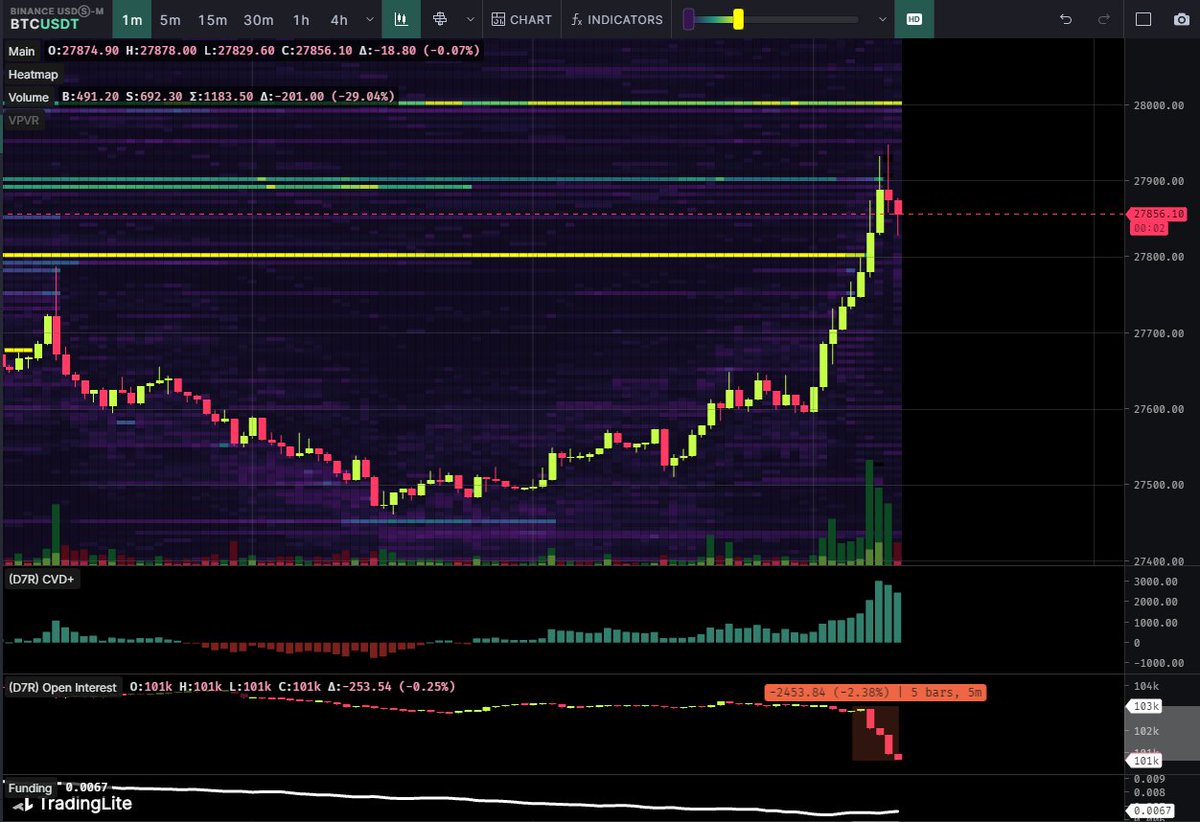
Task: Open the BTCUSDT symbol selector
Action: click(x=54, y=19)
